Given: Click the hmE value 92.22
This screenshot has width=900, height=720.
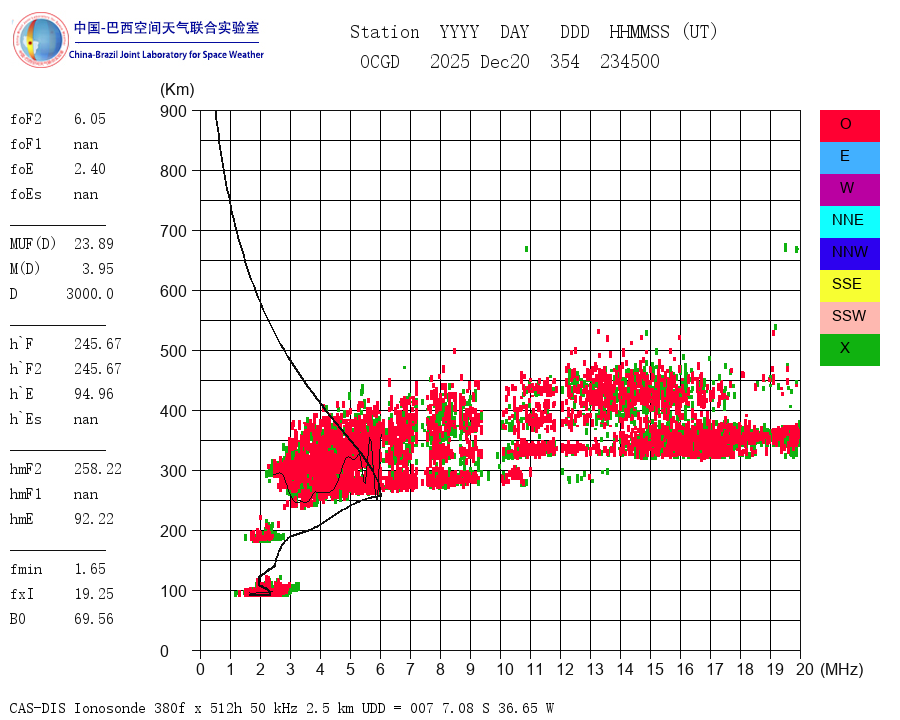Looking at the screenshot, I should [94, 518].
